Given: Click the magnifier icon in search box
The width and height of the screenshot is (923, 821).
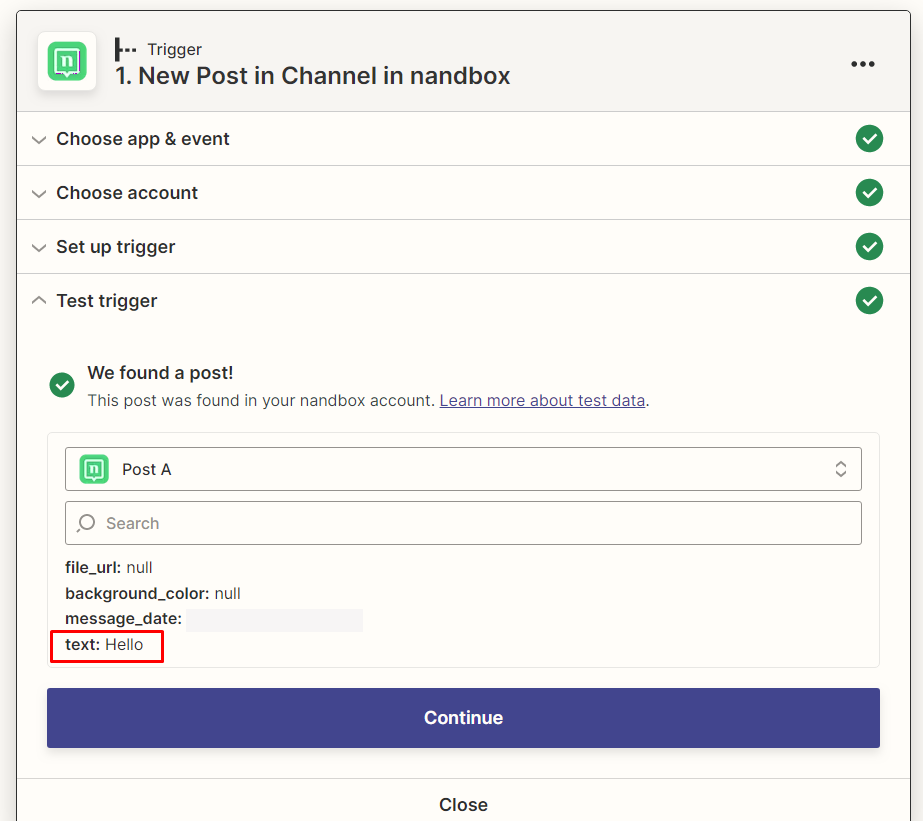Looking at the screenshot, I should (87, 523).
